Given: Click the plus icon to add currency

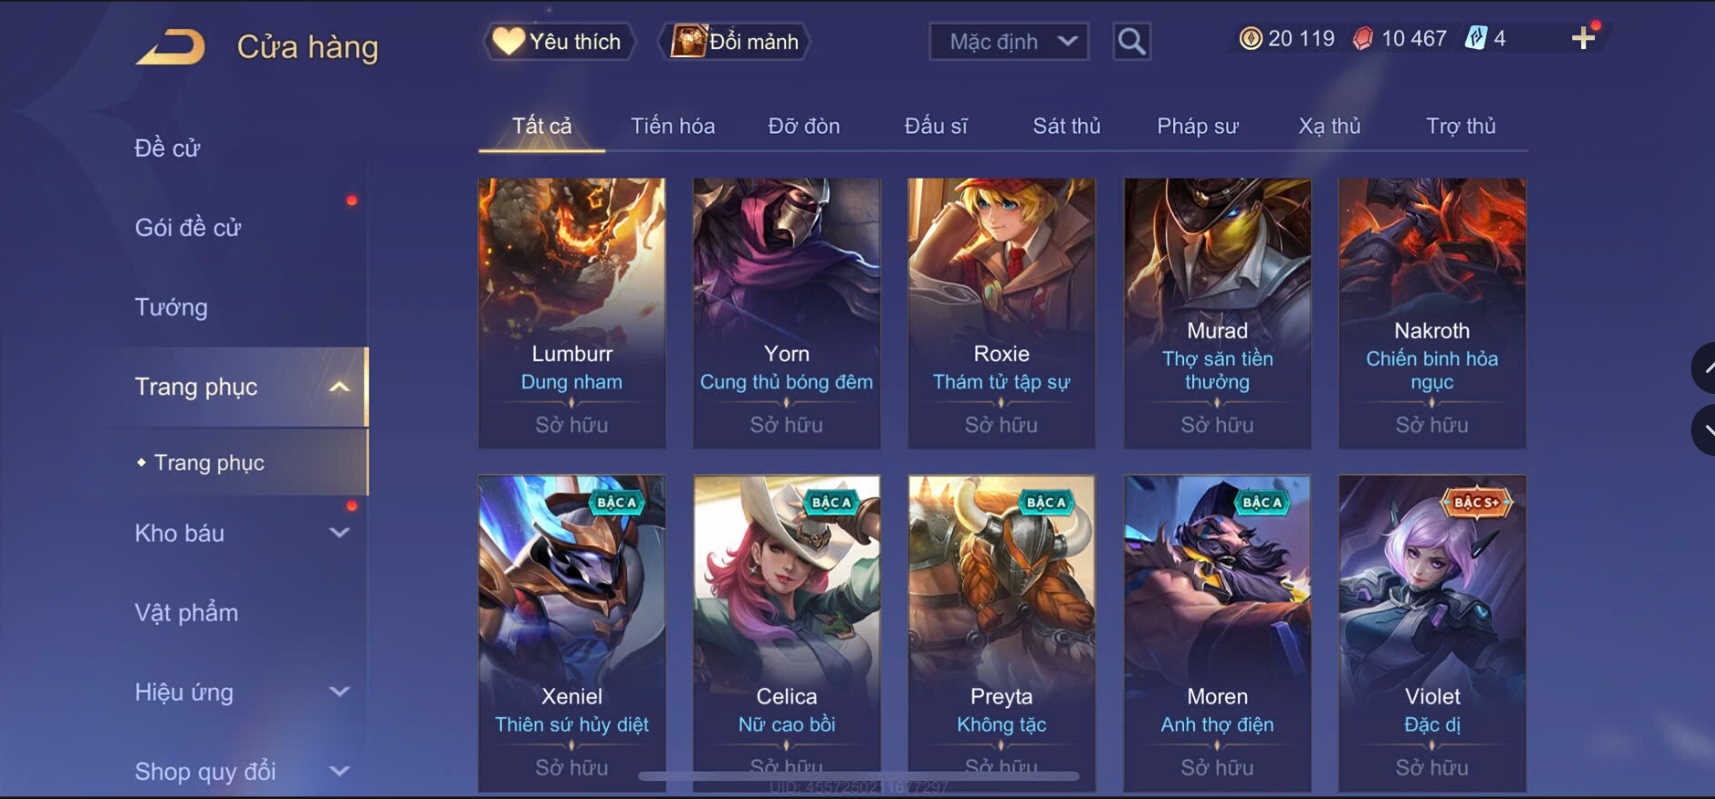Looking at the screenshot, I should pos(1583,38).
